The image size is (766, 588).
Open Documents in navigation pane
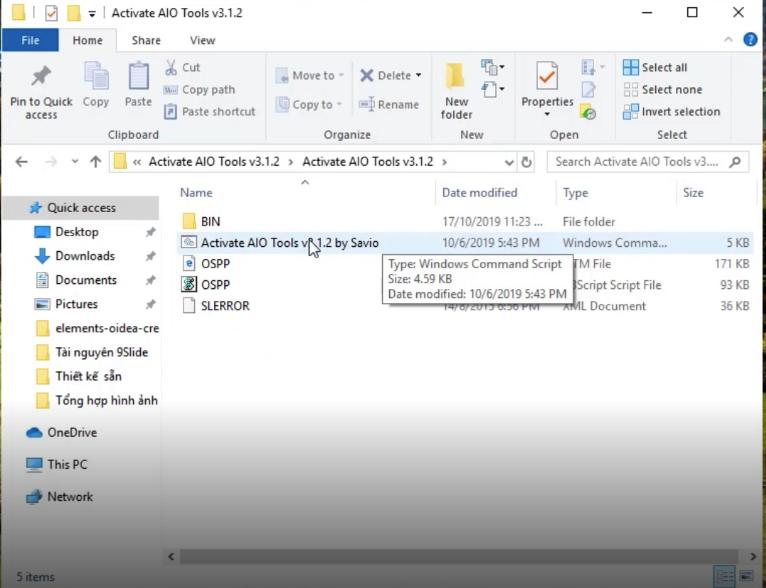(86, 280)
